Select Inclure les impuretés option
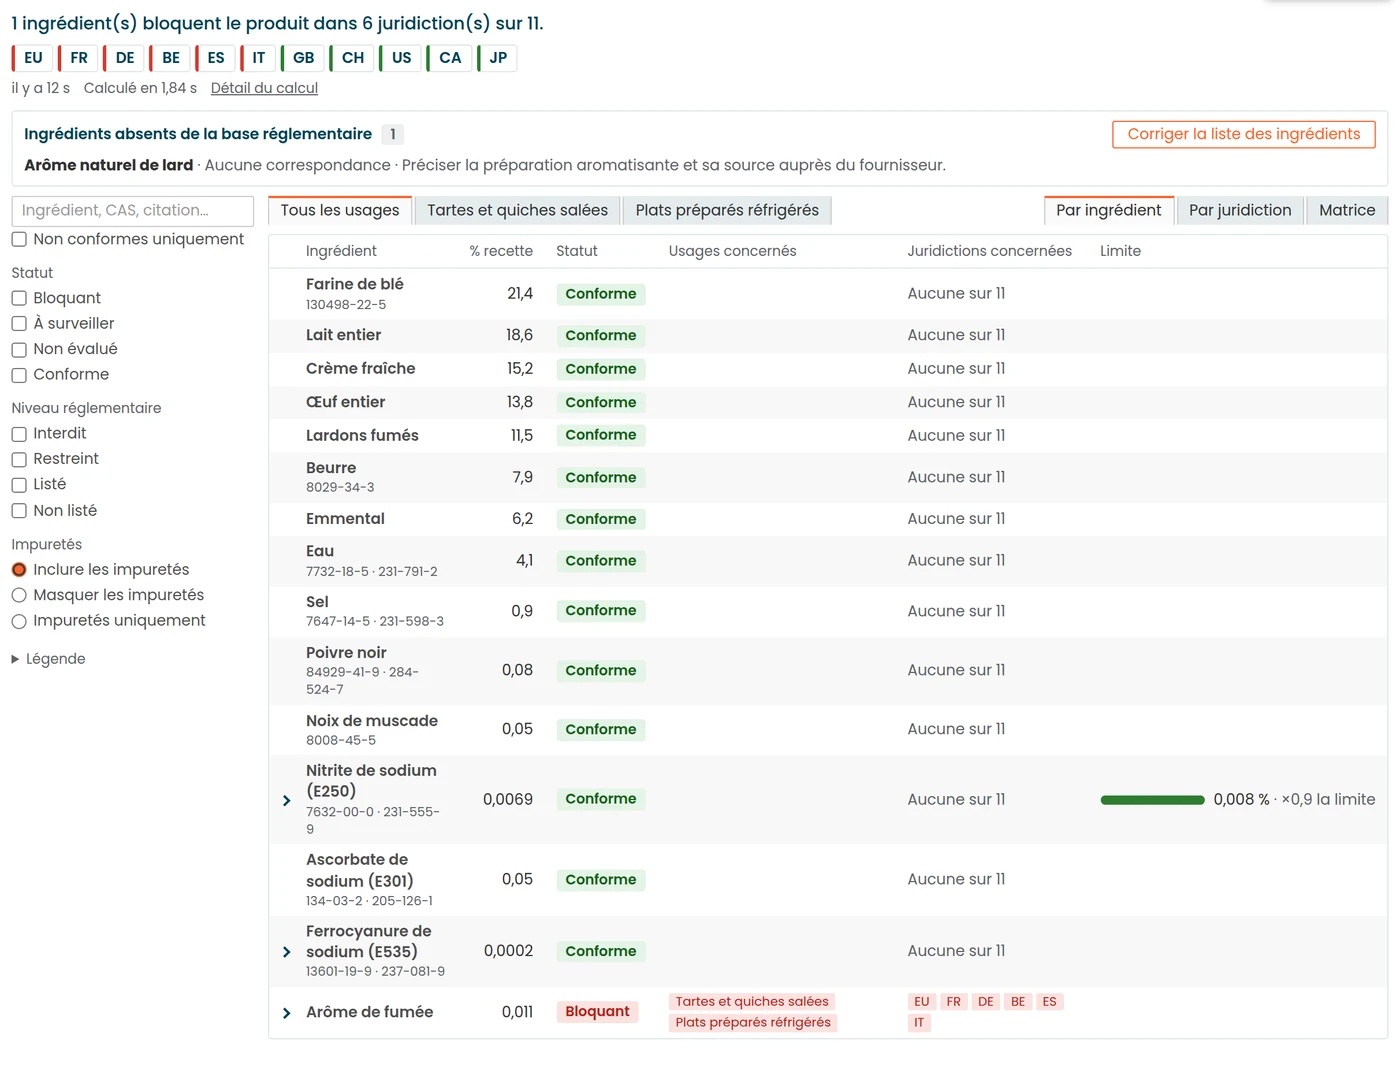This screenshot has width=1400, height=1067. click(19, 570)
